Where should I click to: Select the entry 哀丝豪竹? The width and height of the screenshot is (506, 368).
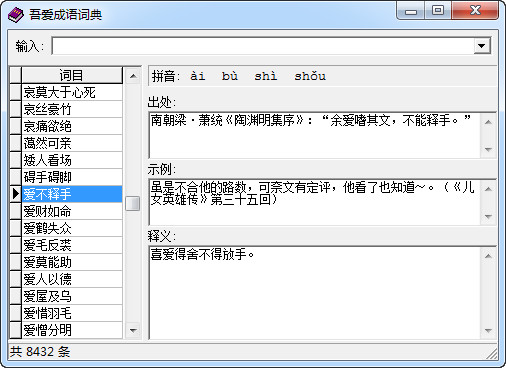72,109
